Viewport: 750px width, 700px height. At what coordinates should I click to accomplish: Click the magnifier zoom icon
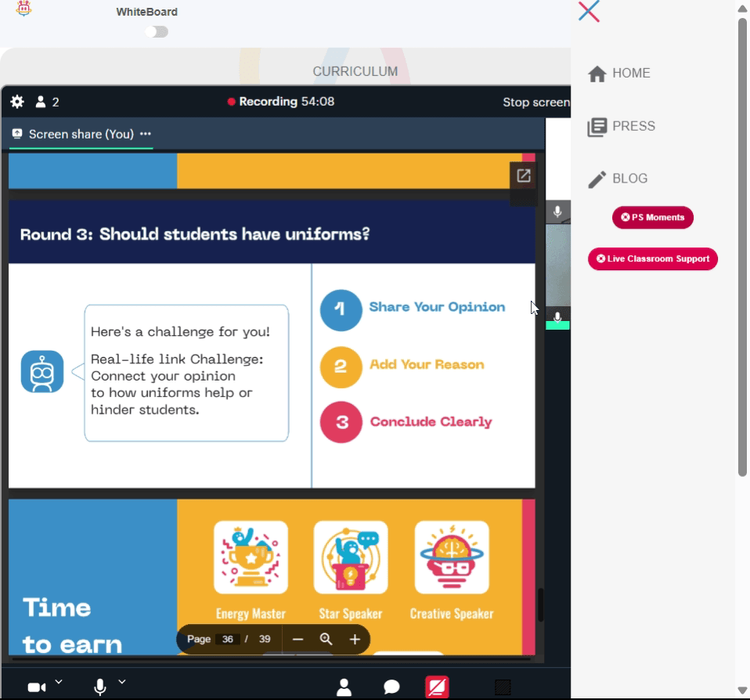coord(326,639)
